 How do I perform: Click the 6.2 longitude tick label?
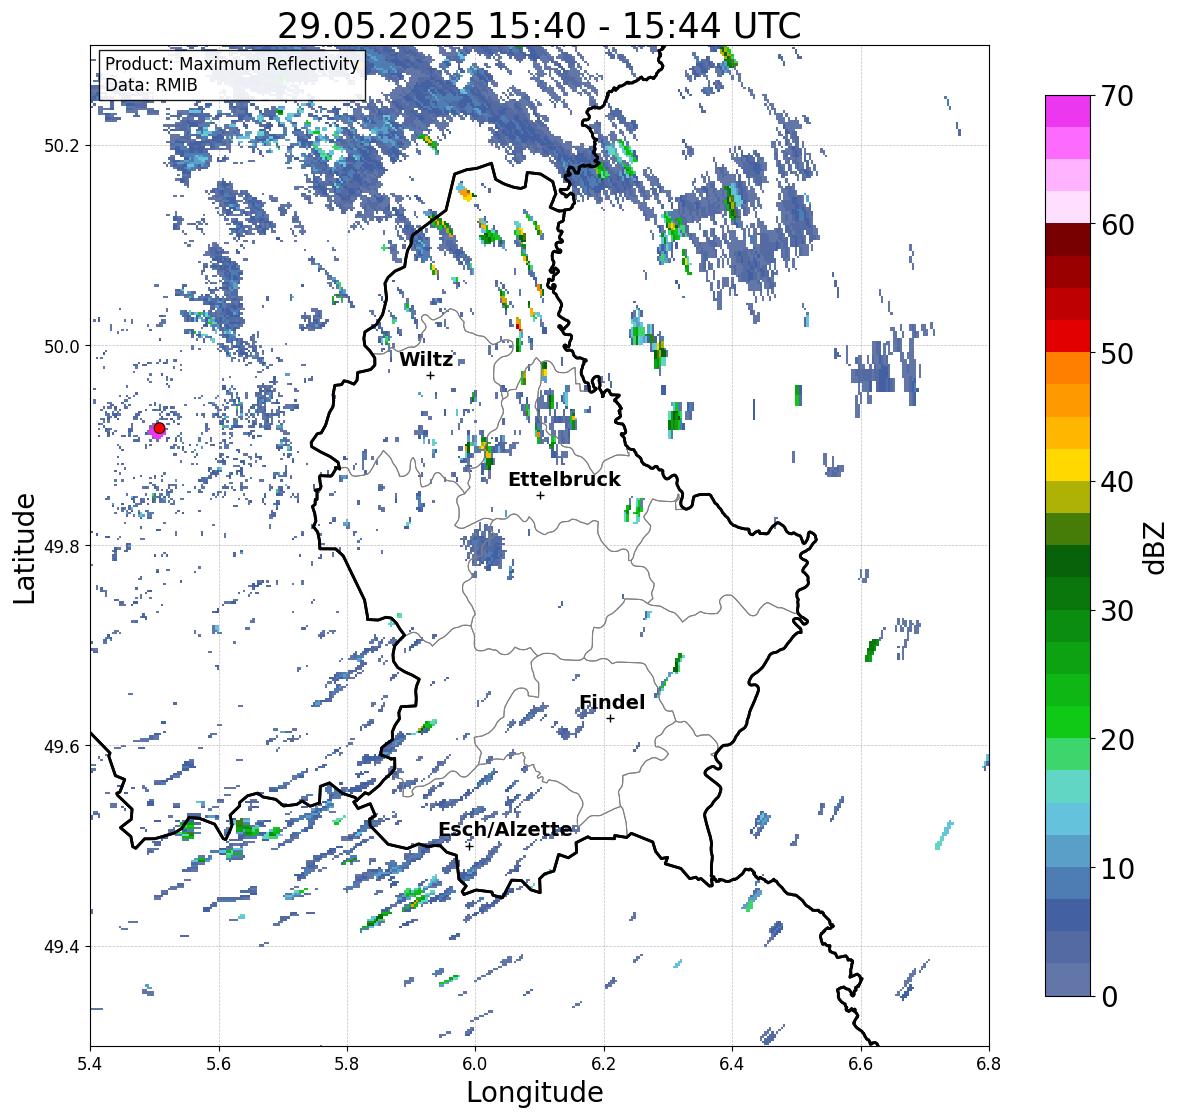click(604, 1063)
